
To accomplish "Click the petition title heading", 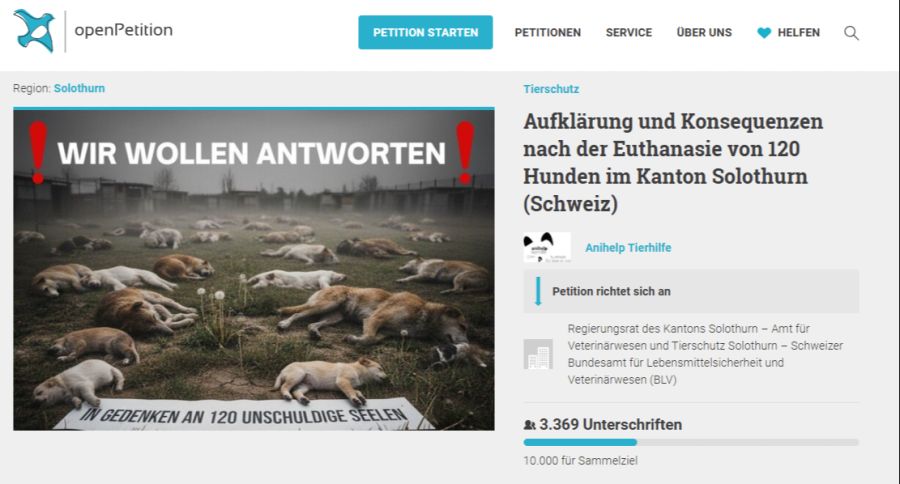I will [673, 162].
